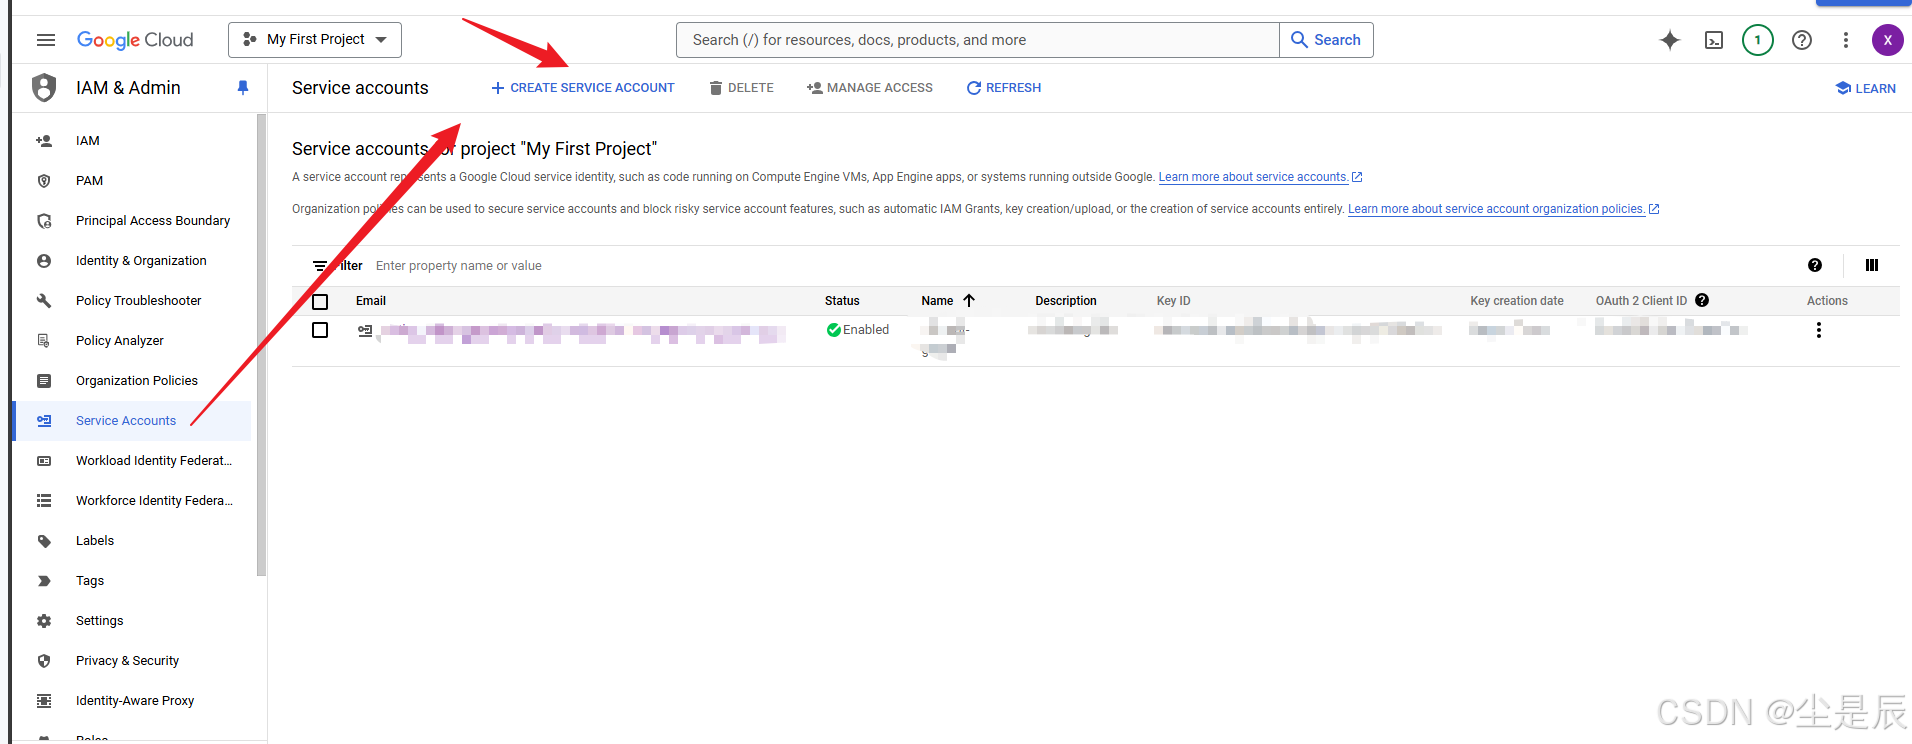Click the Principal Access Boundary icon

point(44,221)
